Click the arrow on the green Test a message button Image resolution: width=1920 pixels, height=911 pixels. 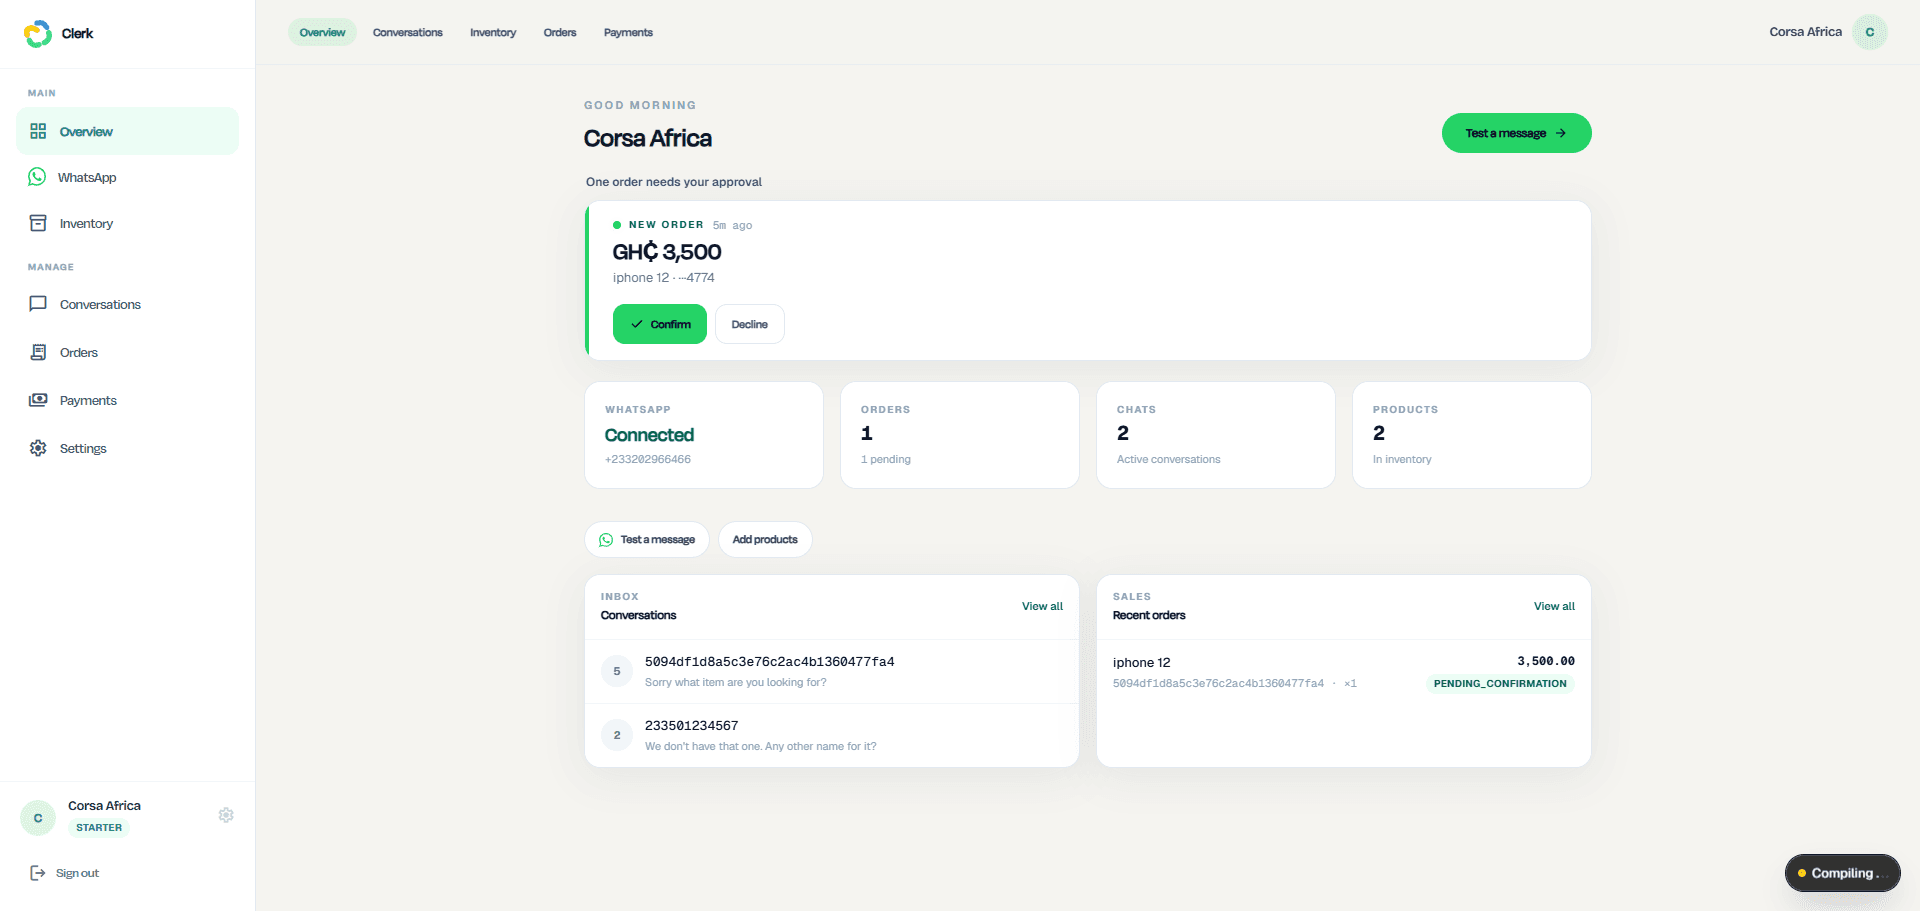[x=1561, y=133]
